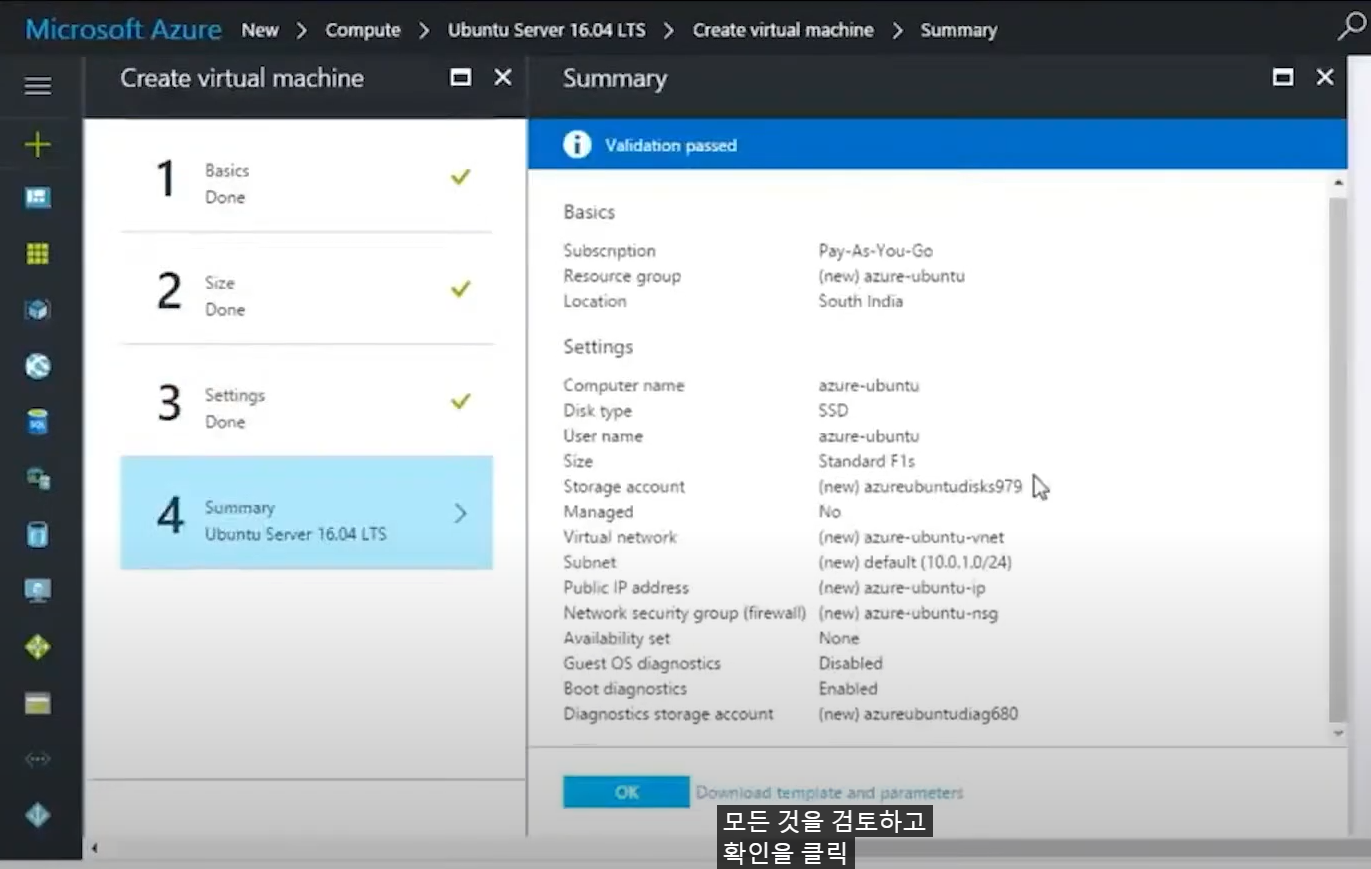Click the Resource group label
Screen dimensions: 1371x869
coord(622,276)
